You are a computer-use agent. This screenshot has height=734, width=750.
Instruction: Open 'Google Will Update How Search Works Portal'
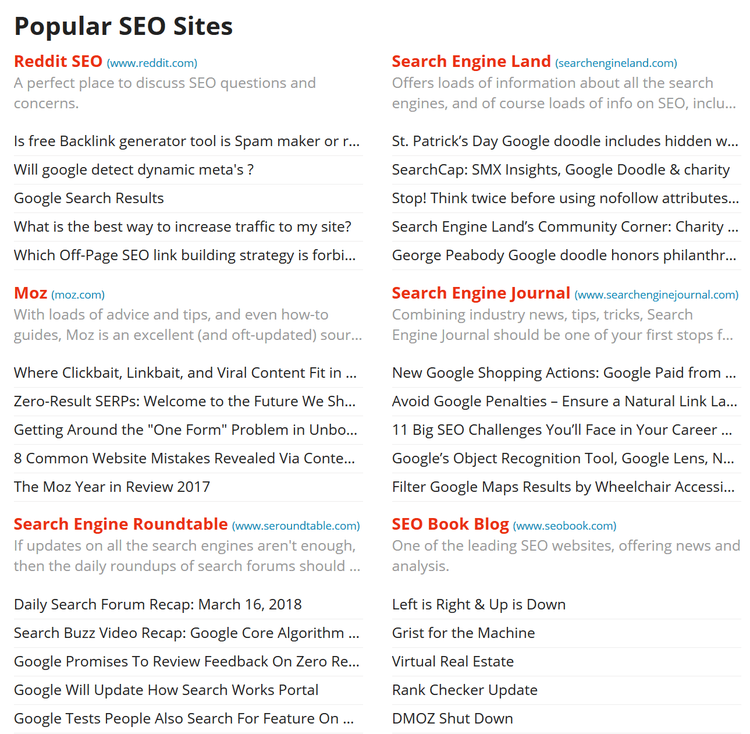pyautogui.click(x=166, y=690)
